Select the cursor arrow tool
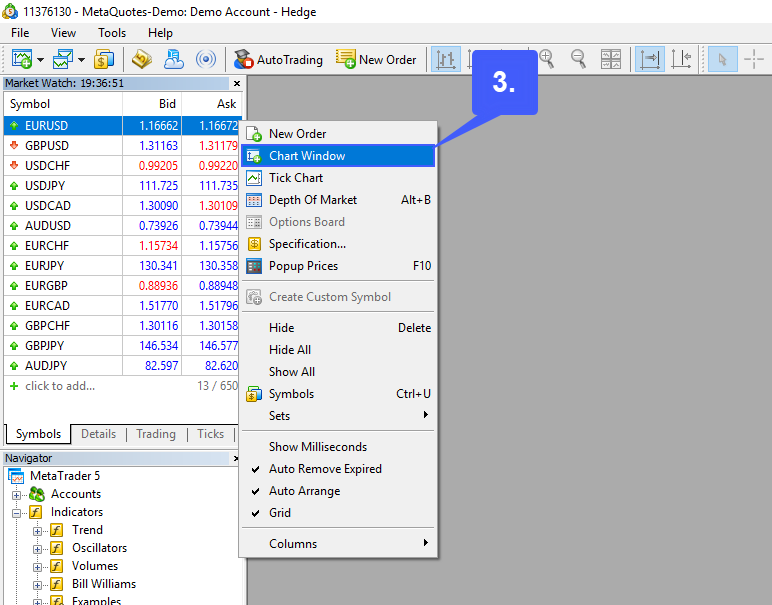This screenshot has height=605, width=772. 723,60
